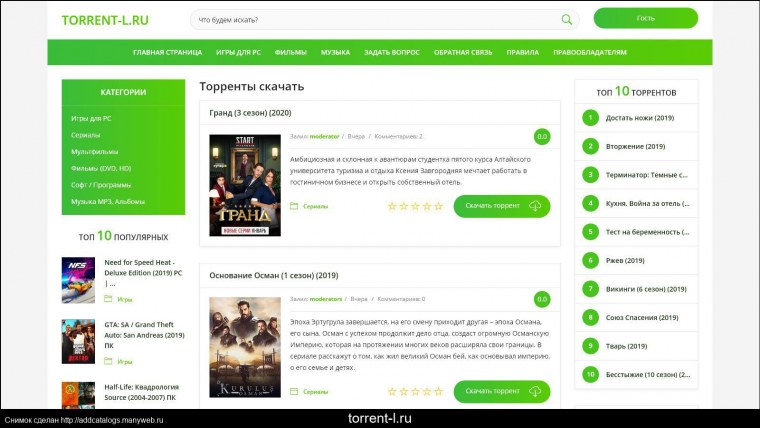This screenshot has height=428, width=760.
Task: Click the Гранд poster thumbnail
Action: point(245,185)
